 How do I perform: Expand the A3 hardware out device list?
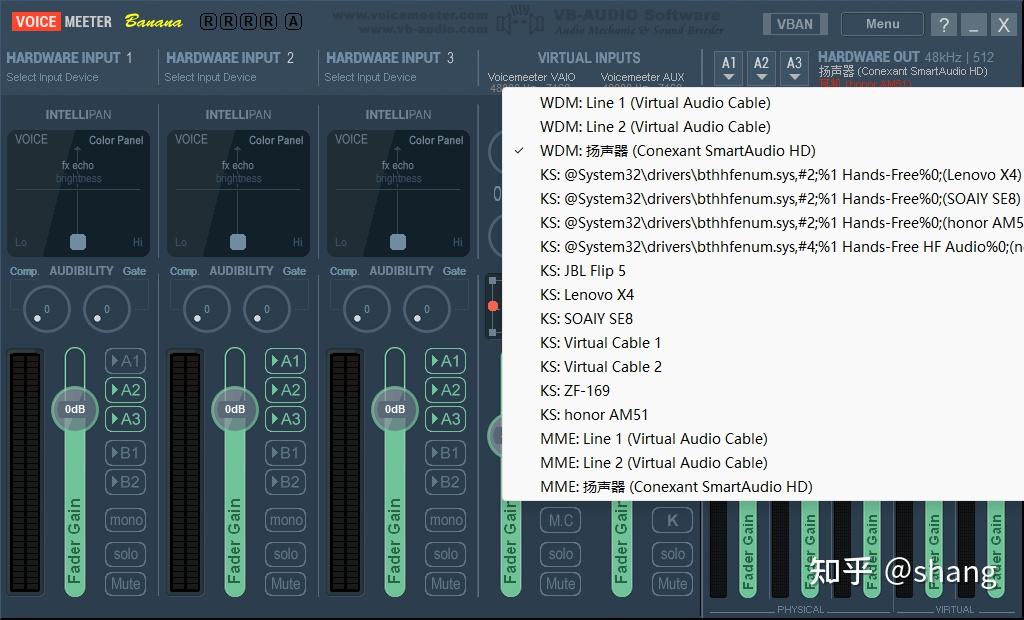[x=794, y=68]
